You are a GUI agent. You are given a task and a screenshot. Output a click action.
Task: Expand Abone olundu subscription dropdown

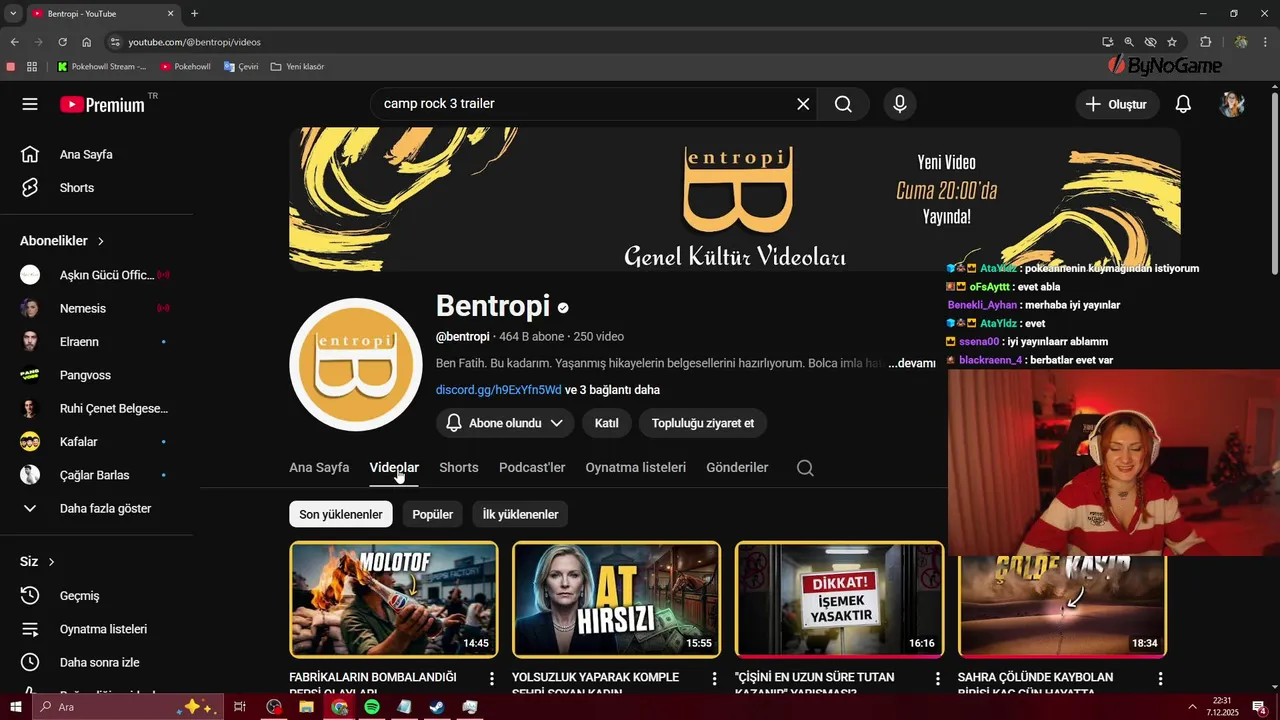coord(505,423)
